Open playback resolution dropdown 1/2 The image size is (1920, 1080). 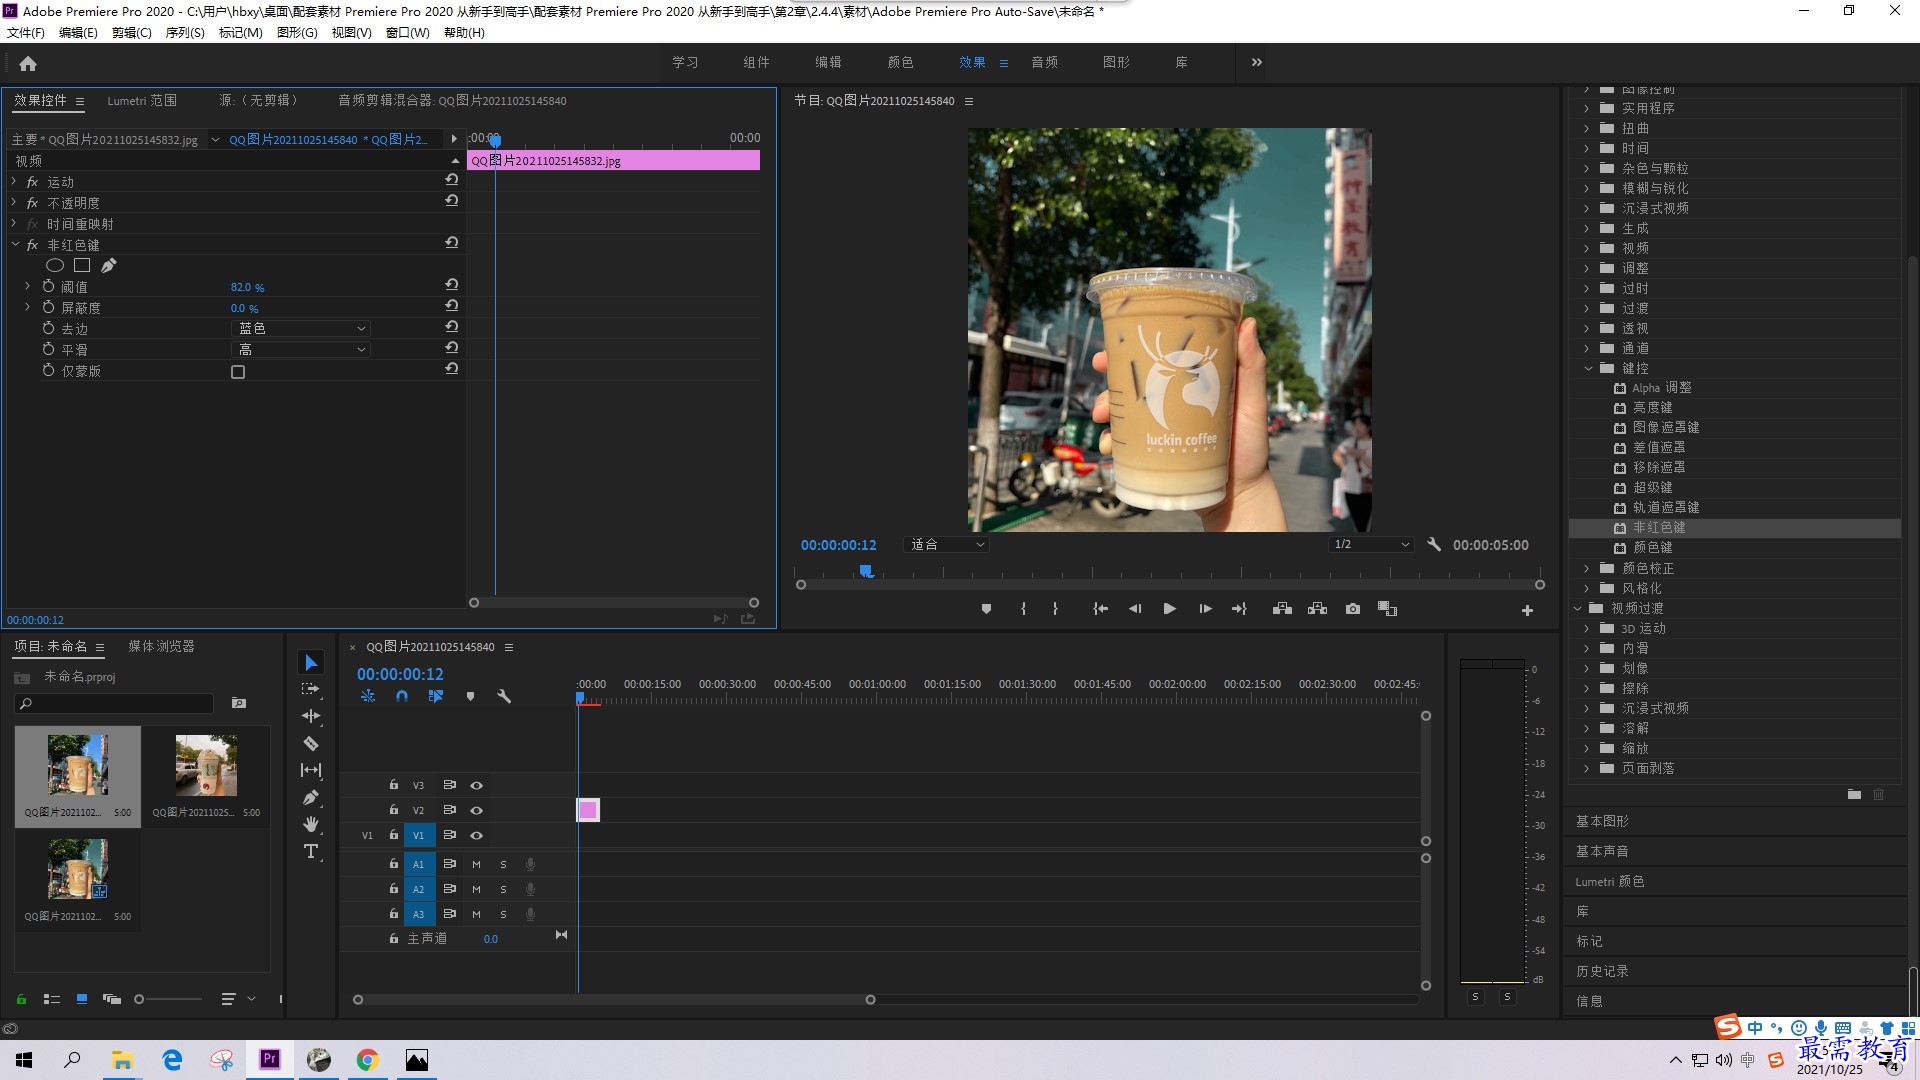pos(1371,545)
